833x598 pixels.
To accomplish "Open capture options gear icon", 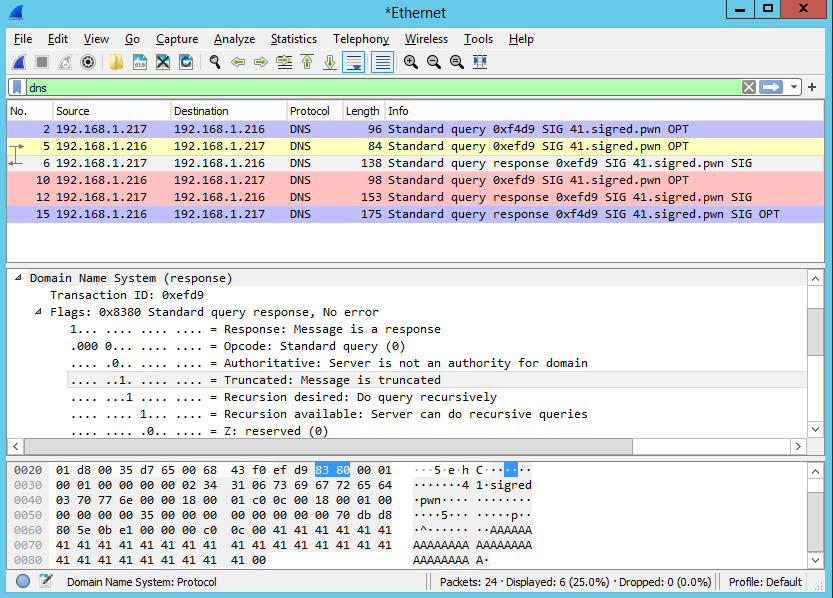I will pos(88,62).
